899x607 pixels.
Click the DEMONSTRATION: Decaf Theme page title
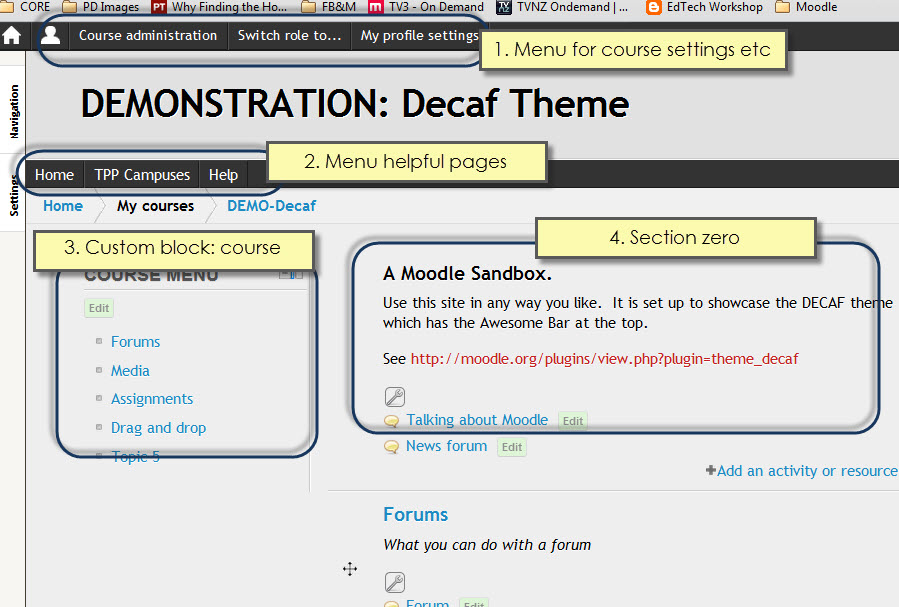point(355,104)
